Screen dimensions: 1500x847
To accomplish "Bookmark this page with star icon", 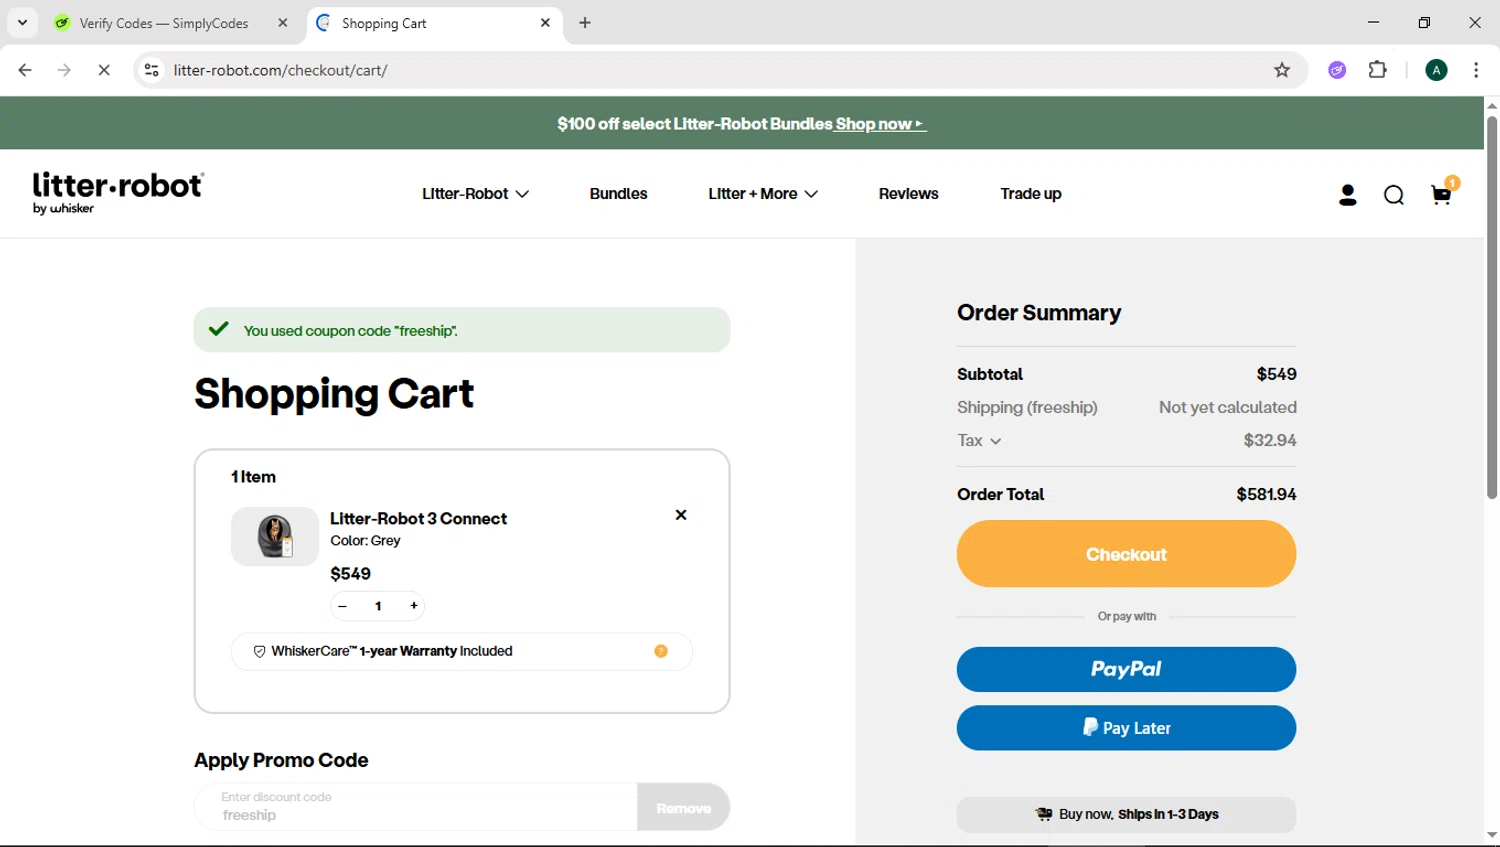I will click(1282, 70).
